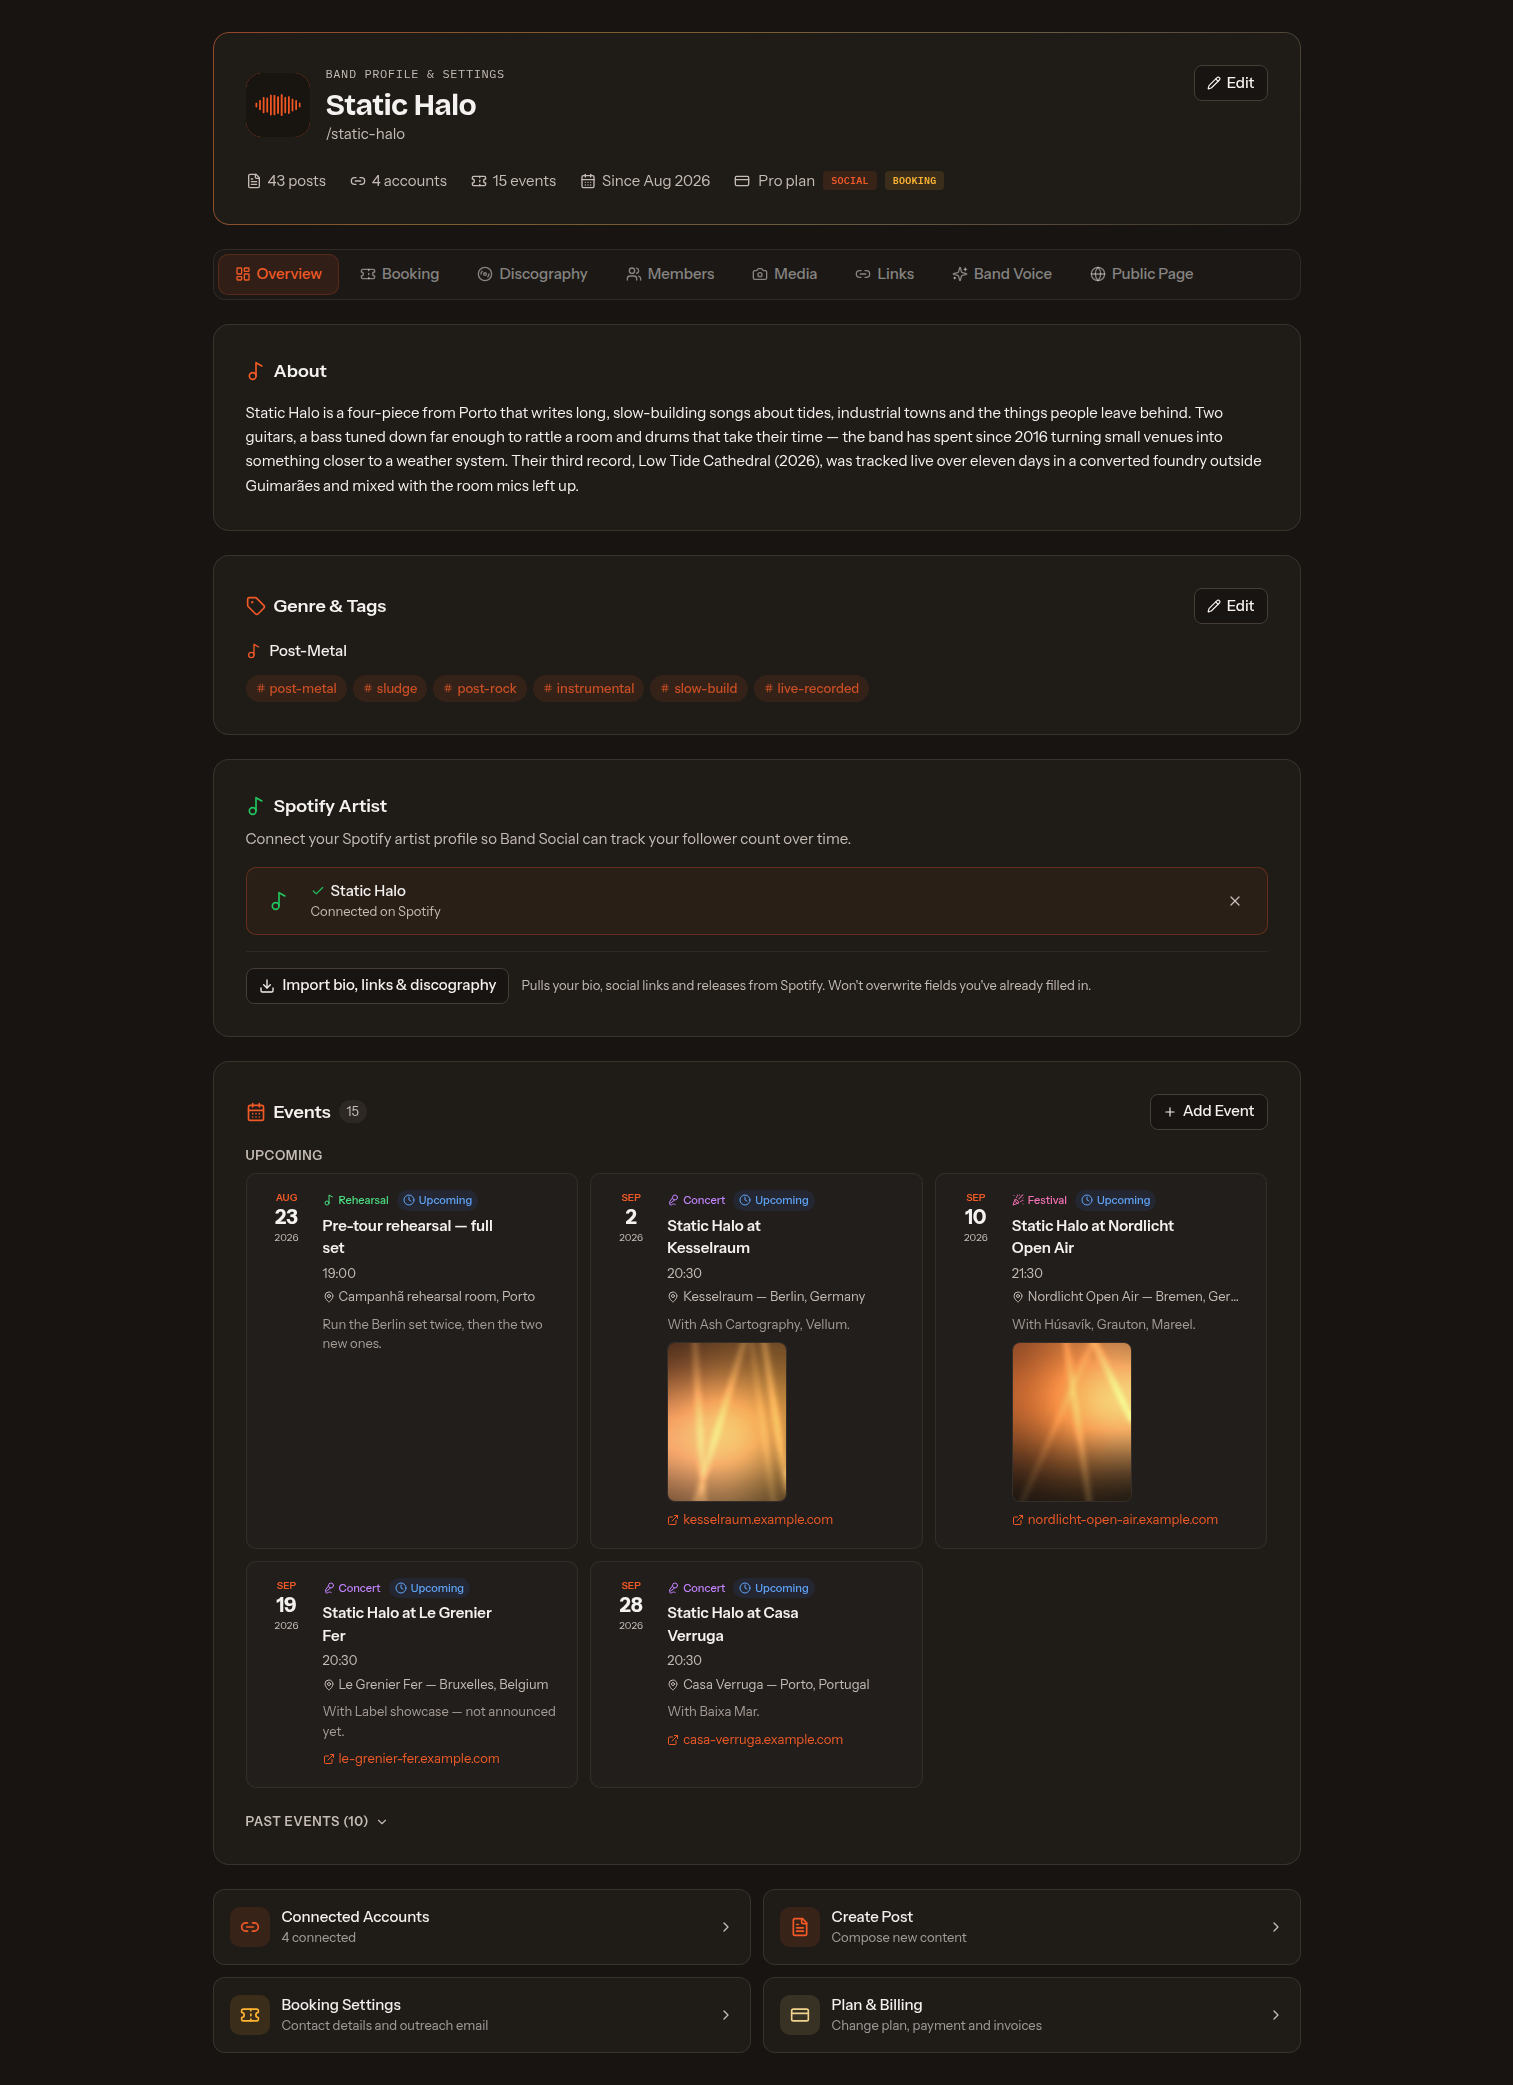
Task: Open Create Post via its chevron
Action: (x=1276, y=1927)
